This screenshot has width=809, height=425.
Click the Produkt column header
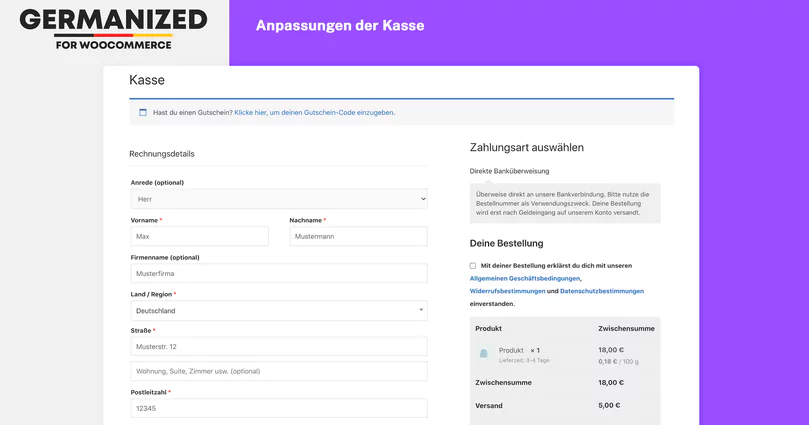click(489, 329)
